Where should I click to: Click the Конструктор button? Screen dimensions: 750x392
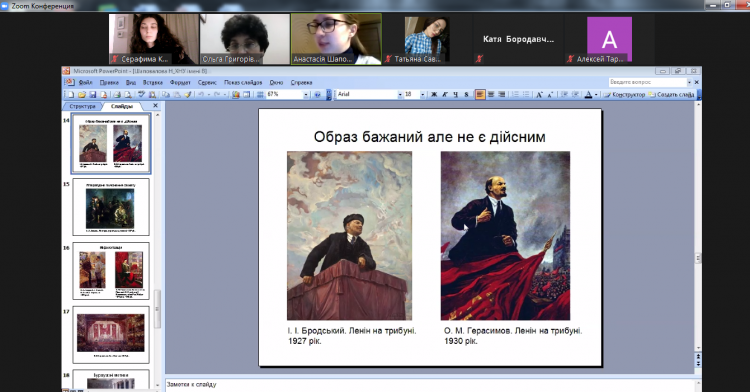[x=624, y=95]
